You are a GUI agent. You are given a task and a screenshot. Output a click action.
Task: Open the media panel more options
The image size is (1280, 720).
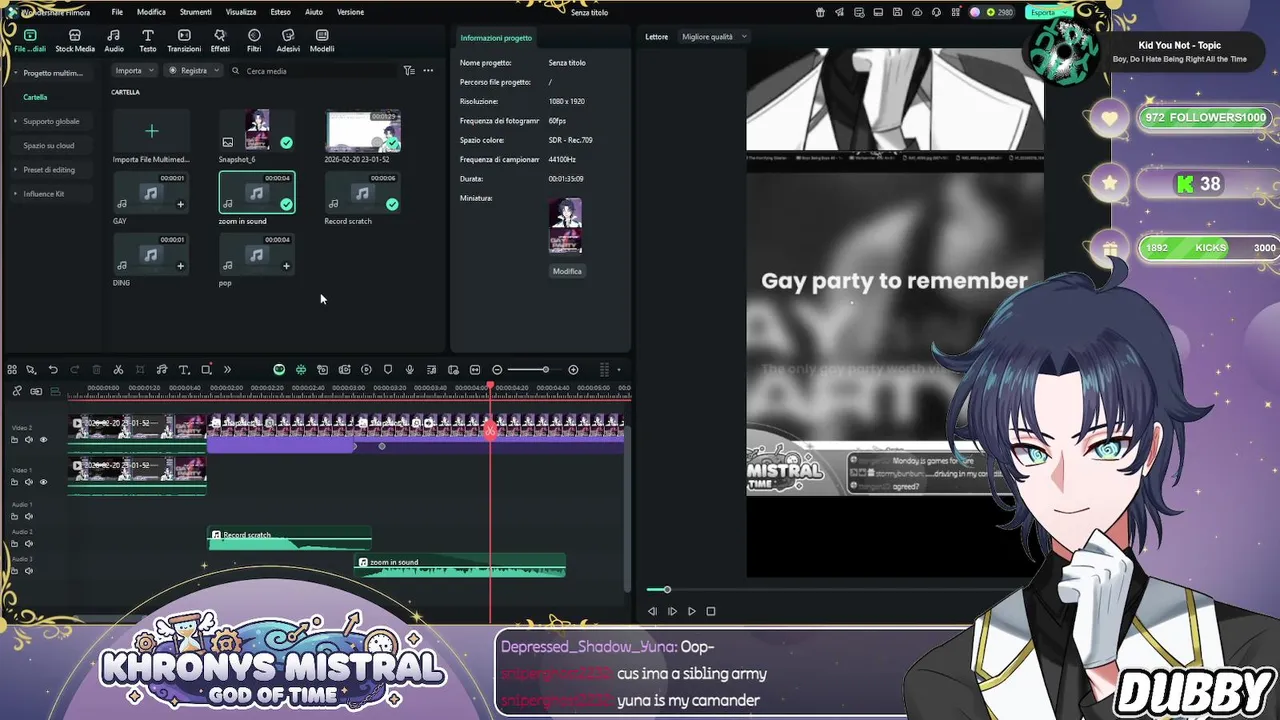pyautogui.click(x=428, y=71)
